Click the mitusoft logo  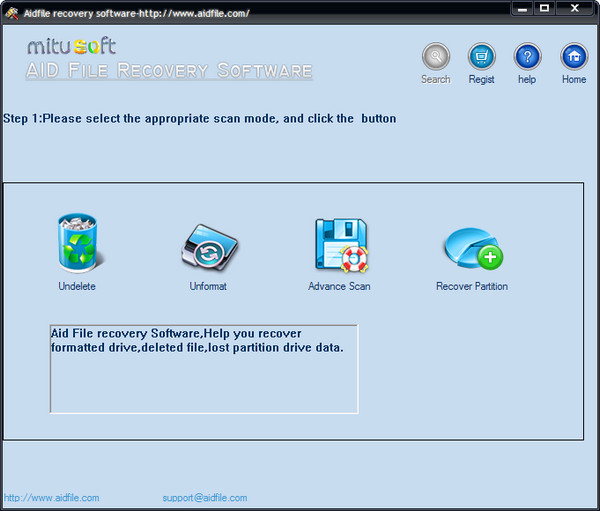click(x=72, y=46)
